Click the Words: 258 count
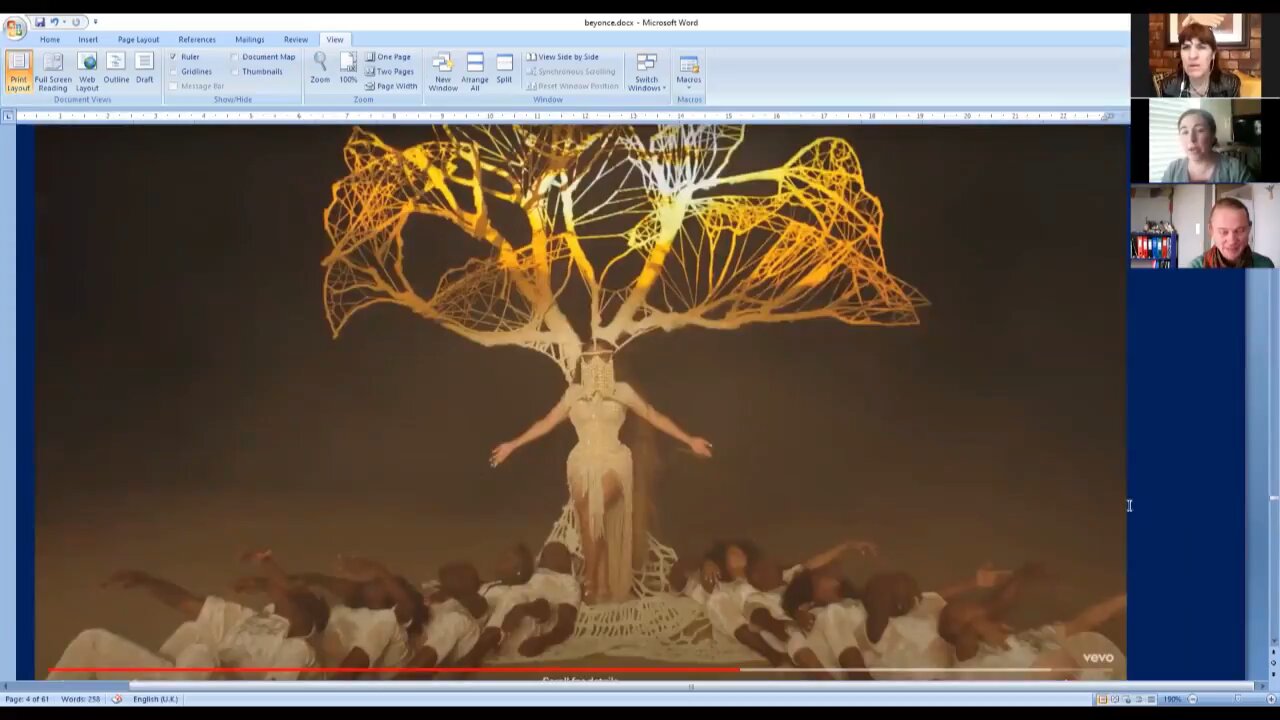1280x720 pixels. 80,699
